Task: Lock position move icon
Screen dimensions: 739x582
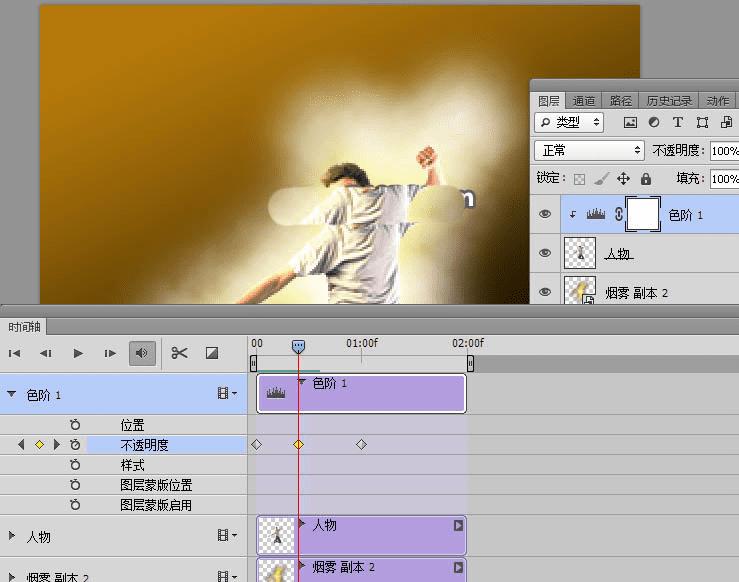Action: tap(624, 179)
